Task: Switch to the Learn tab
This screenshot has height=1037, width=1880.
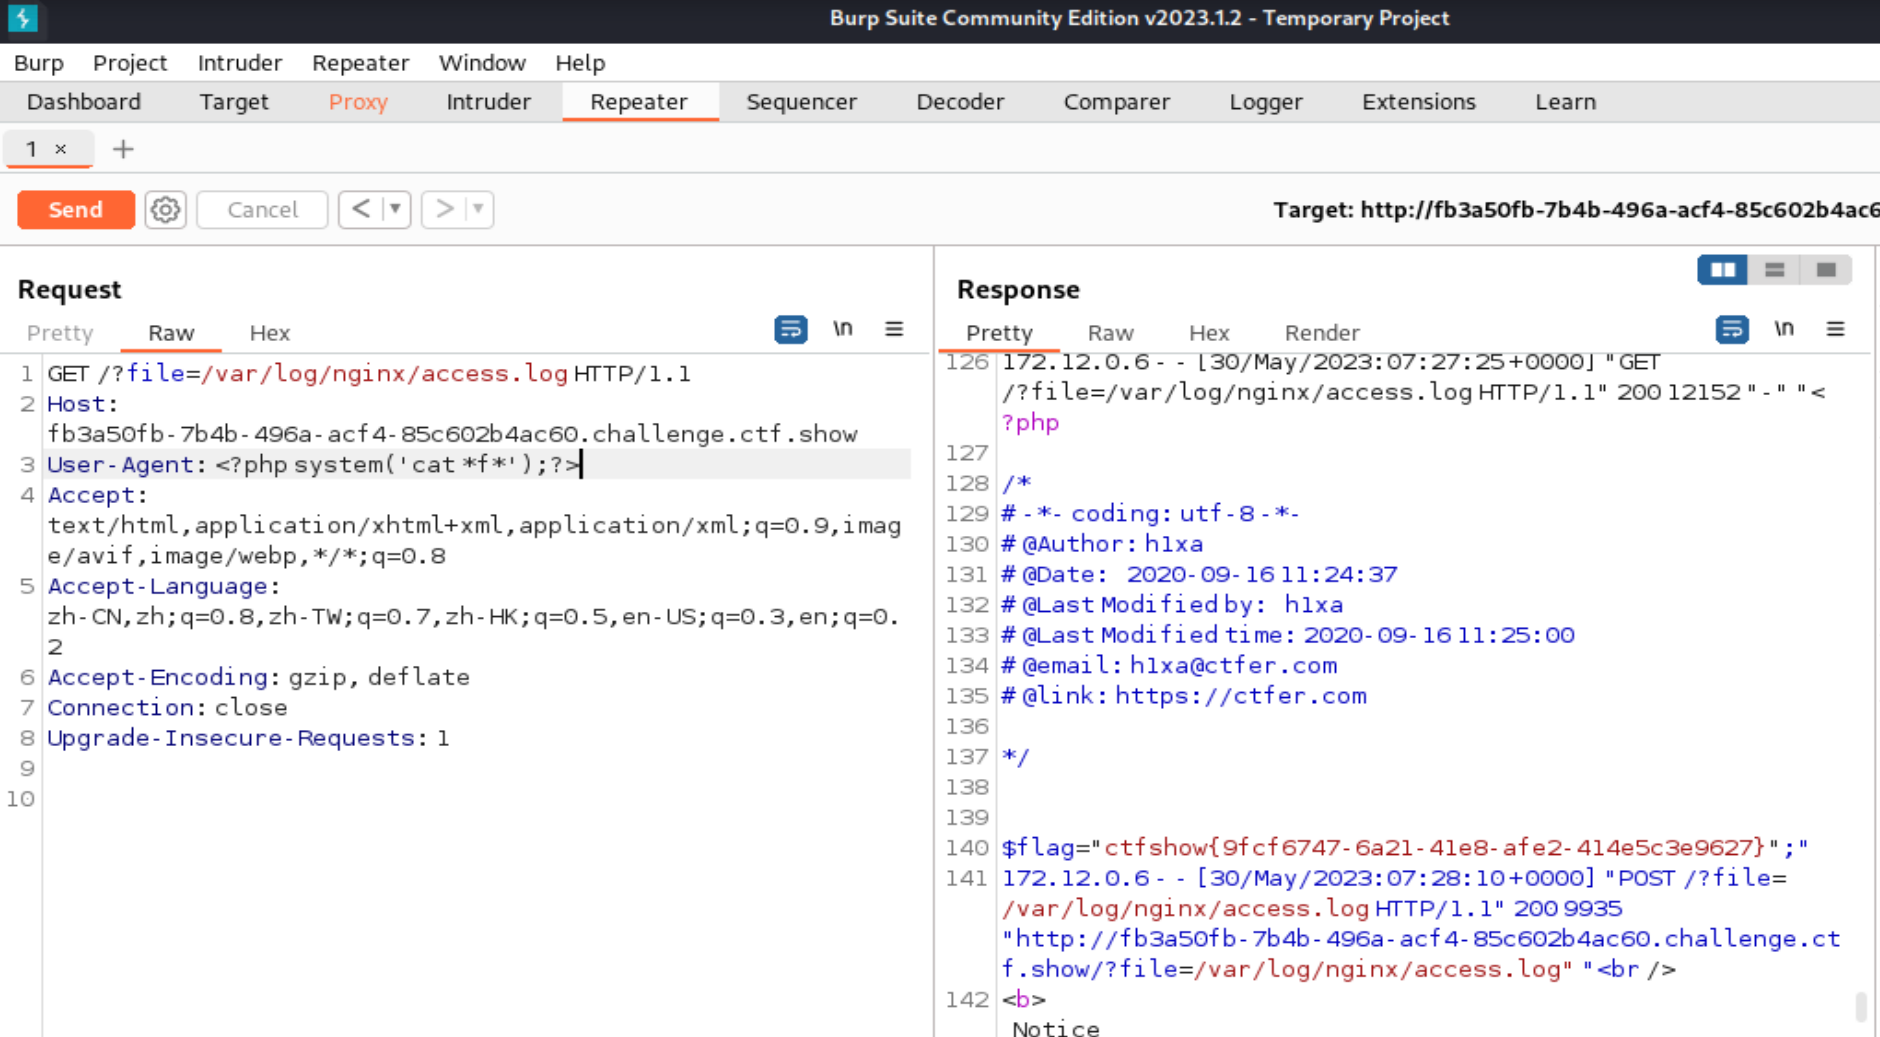Action: pyautogui.click(x=1566, y=102)
